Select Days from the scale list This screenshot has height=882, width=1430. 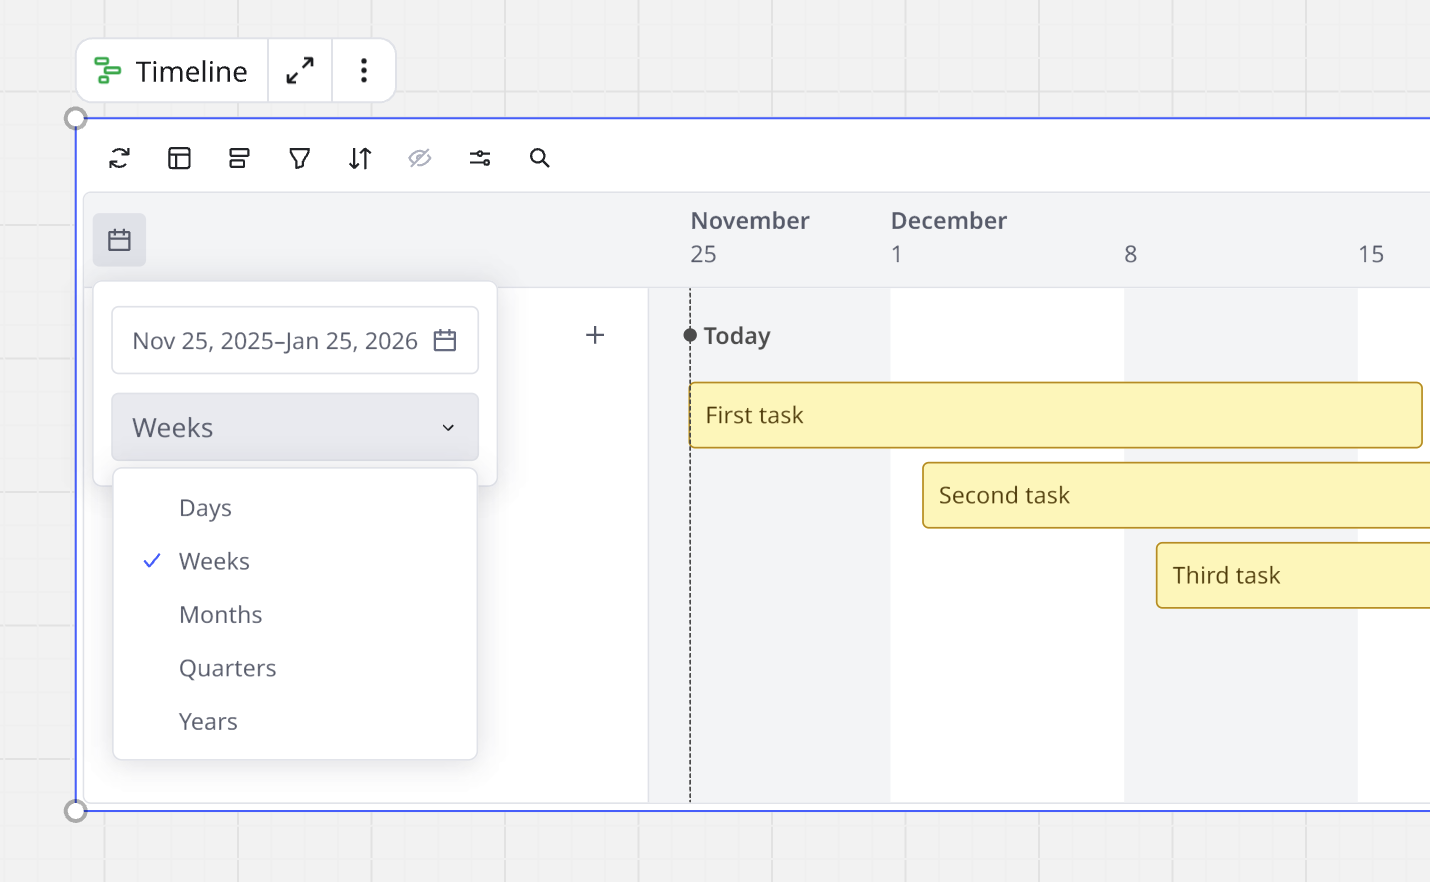pos(206,508)
